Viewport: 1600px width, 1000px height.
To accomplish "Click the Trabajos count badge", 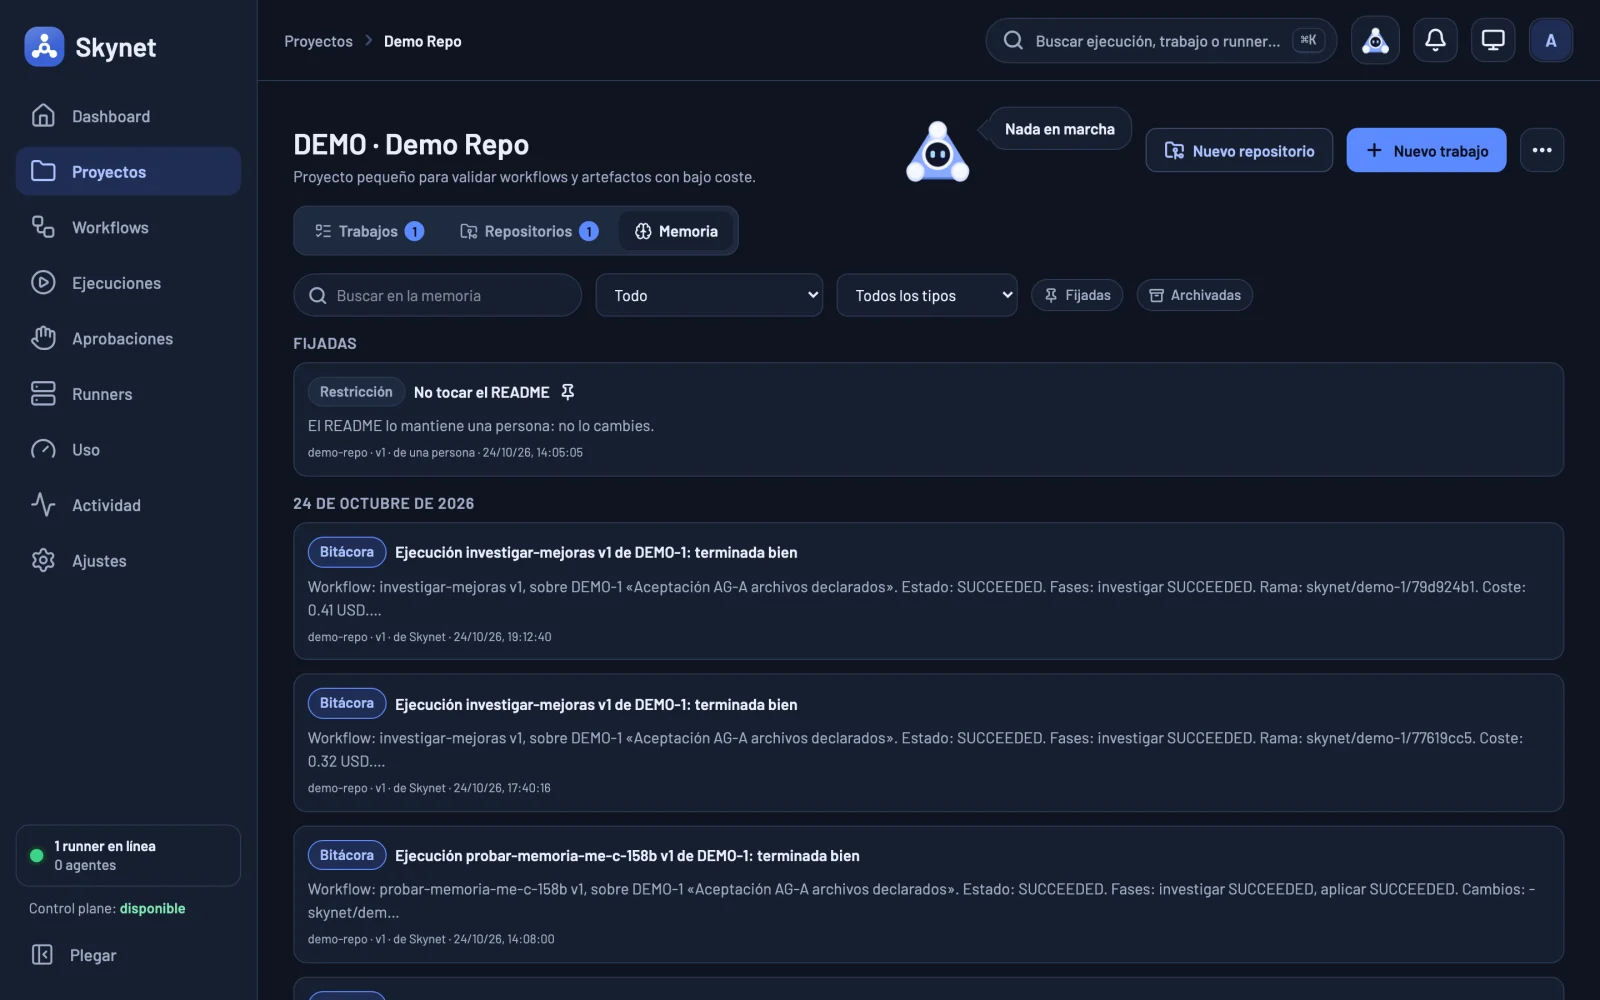I will click(x=414, y=231).
